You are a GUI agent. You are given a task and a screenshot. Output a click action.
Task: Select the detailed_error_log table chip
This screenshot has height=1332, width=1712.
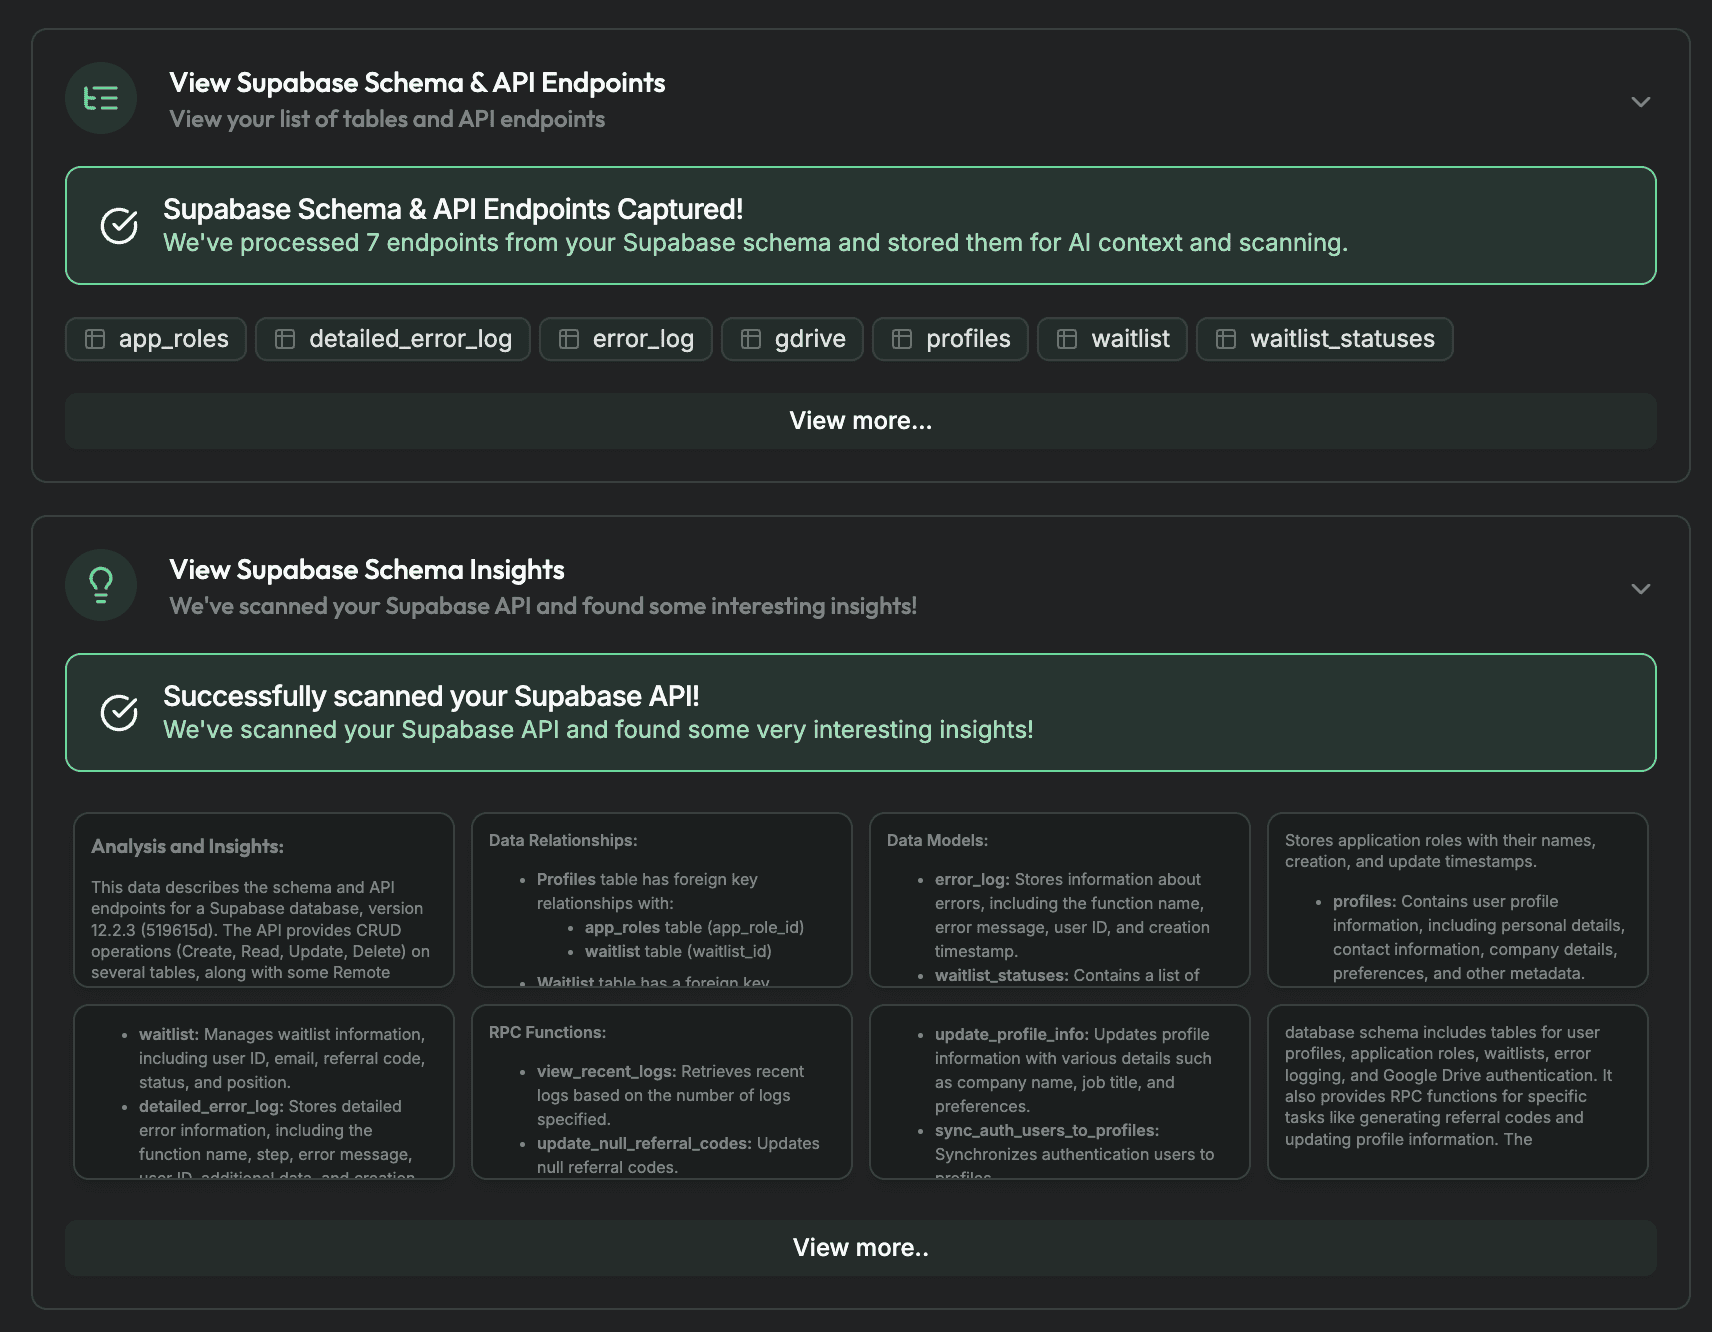(x=393, y=339)
